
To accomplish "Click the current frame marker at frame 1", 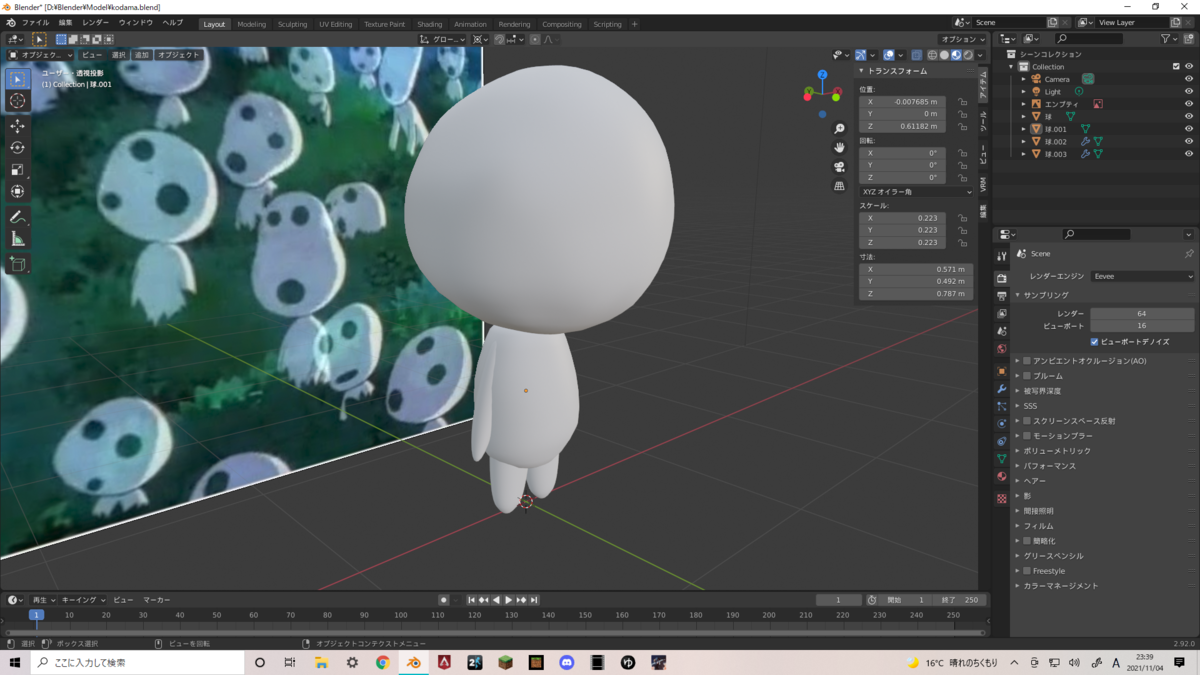I will (x=36, y=615).
